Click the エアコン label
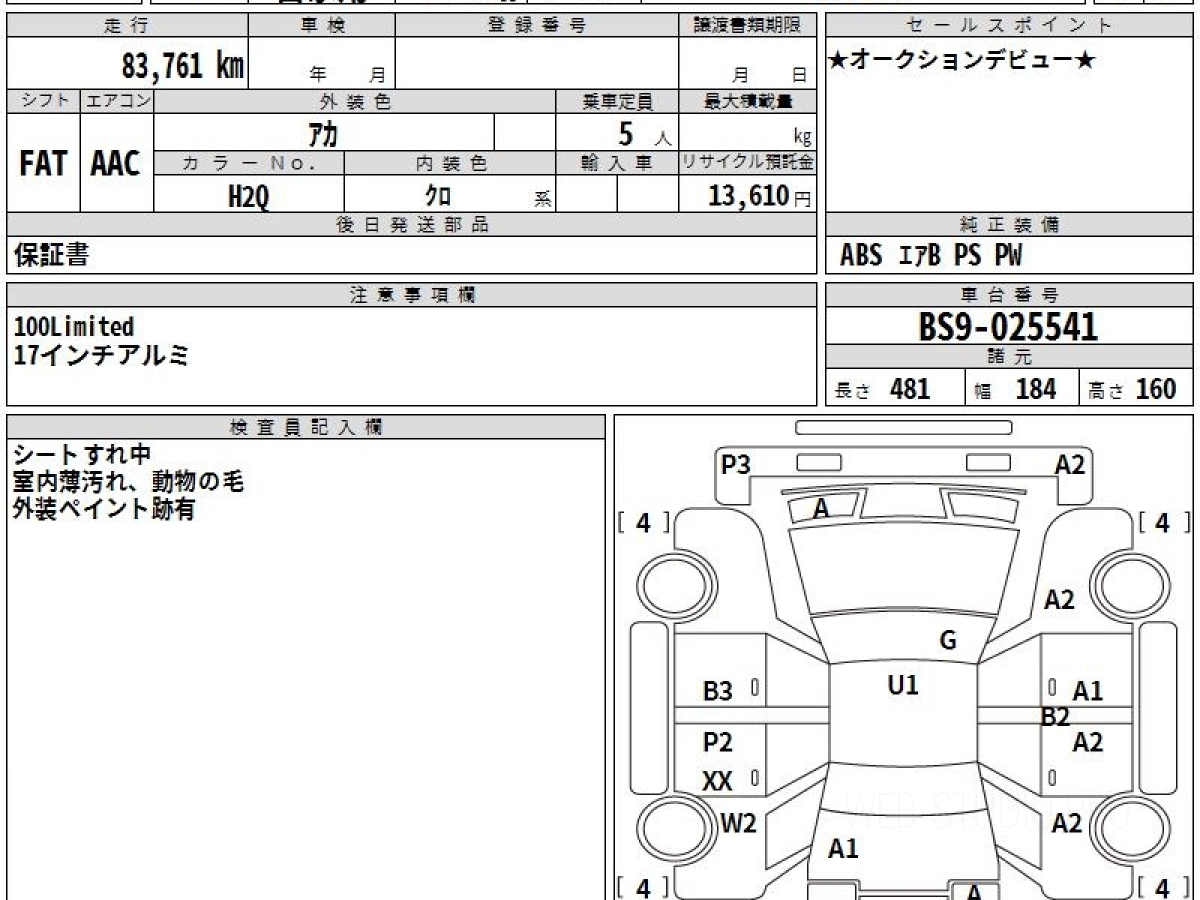 117,101
